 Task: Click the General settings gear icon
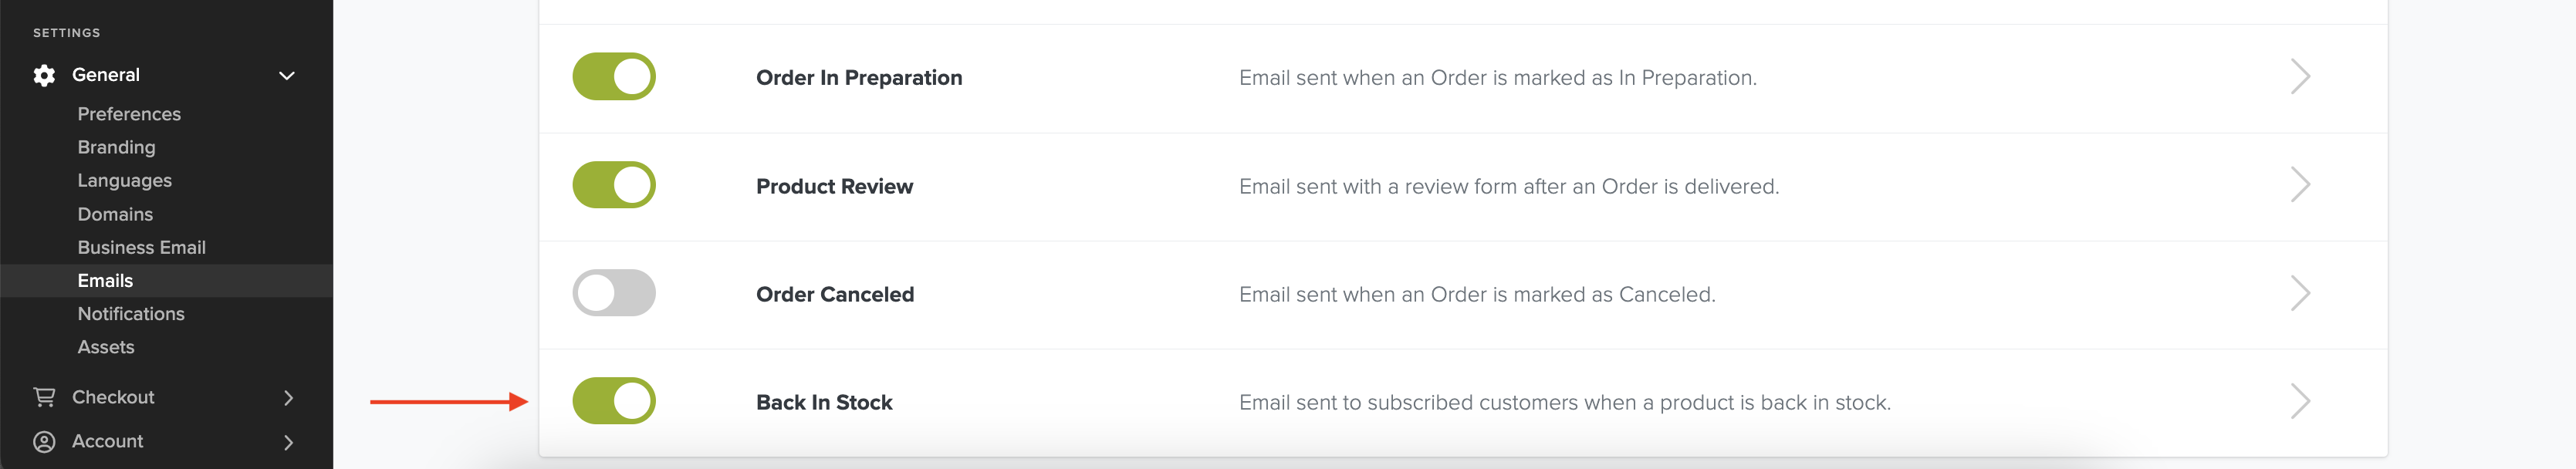(44, 75)
